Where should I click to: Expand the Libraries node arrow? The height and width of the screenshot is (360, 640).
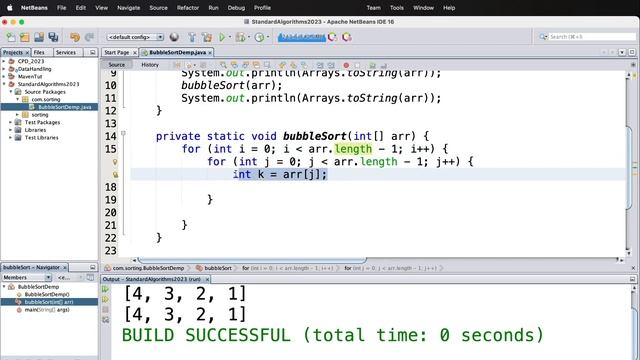click(11, 130)
